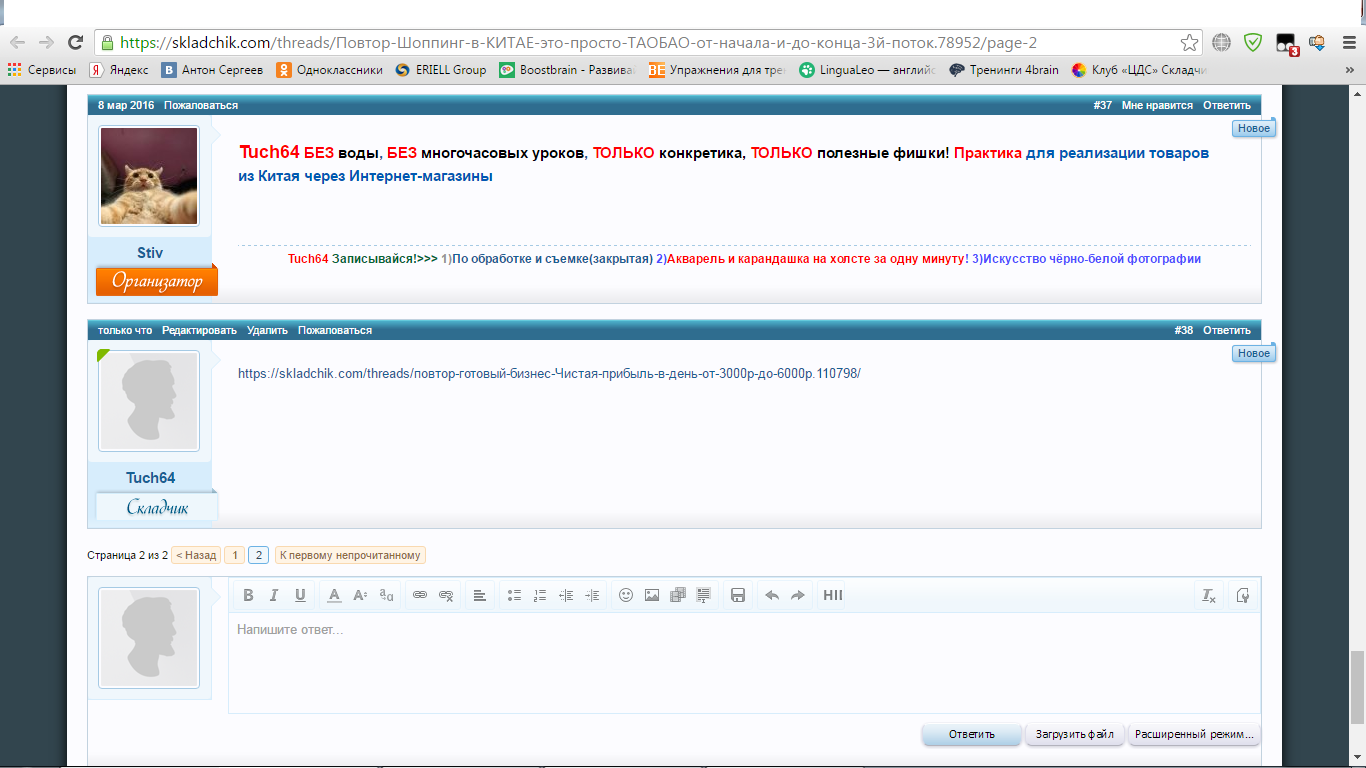
Task: Click Редактировать on post #38
Action: 199,330
